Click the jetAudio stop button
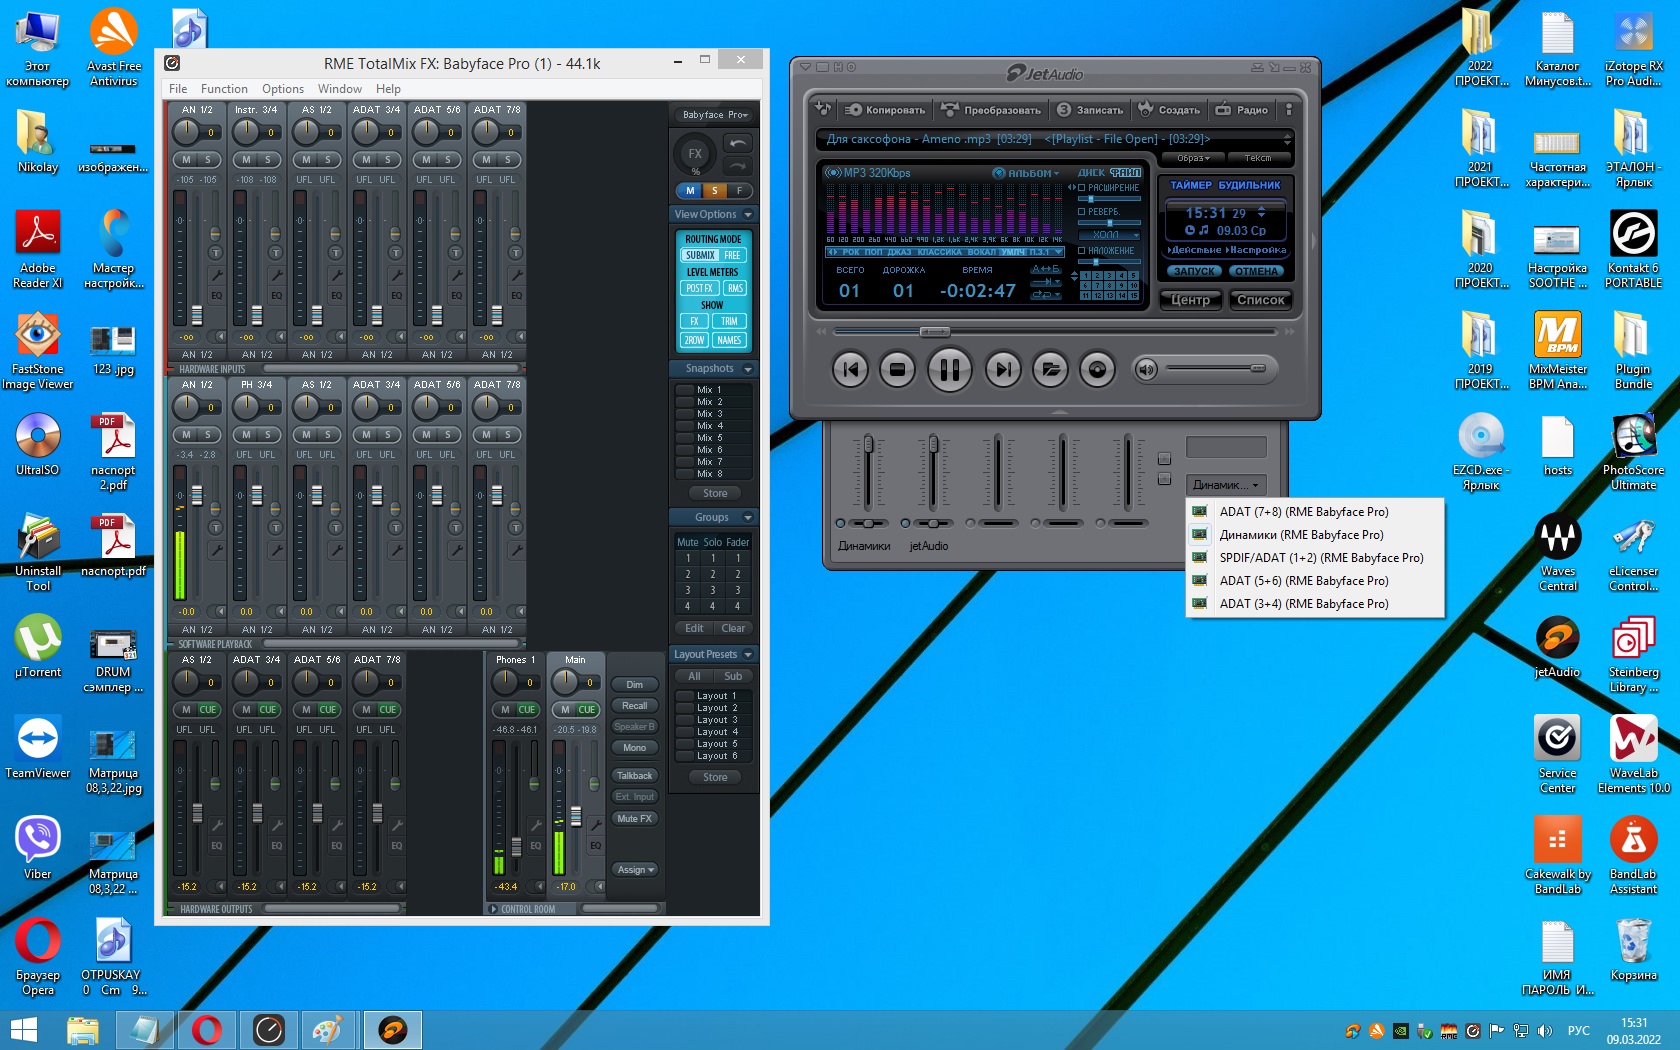Image resolution: width=1680 pixels, height=1050 pixels. click(897, 370)
